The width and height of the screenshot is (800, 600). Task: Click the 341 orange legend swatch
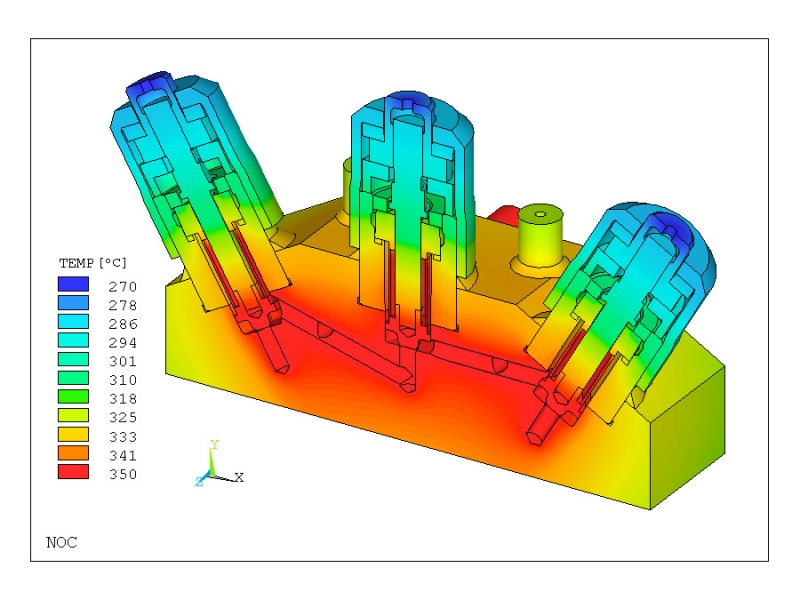(x=73, y=453)
